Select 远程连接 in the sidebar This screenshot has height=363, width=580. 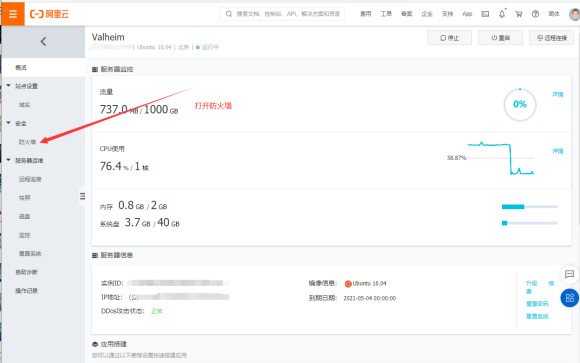[30, 179]
